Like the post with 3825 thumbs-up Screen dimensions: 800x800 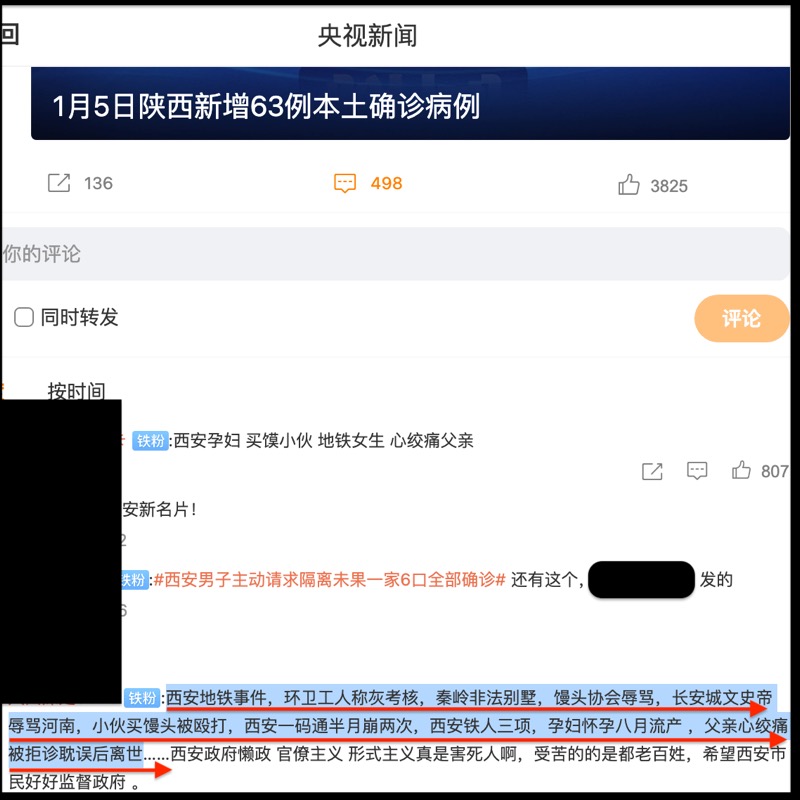click(629, 185)
